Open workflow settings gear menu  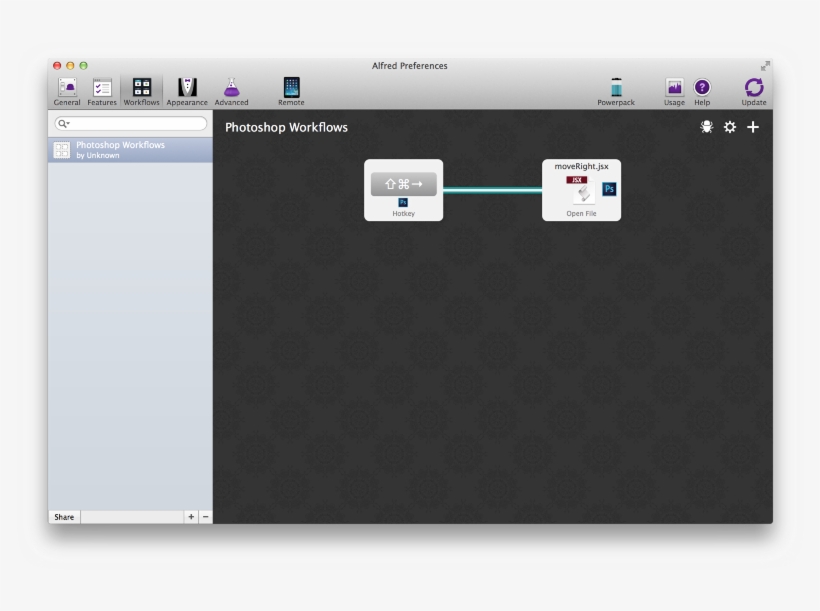pos(730,127)
